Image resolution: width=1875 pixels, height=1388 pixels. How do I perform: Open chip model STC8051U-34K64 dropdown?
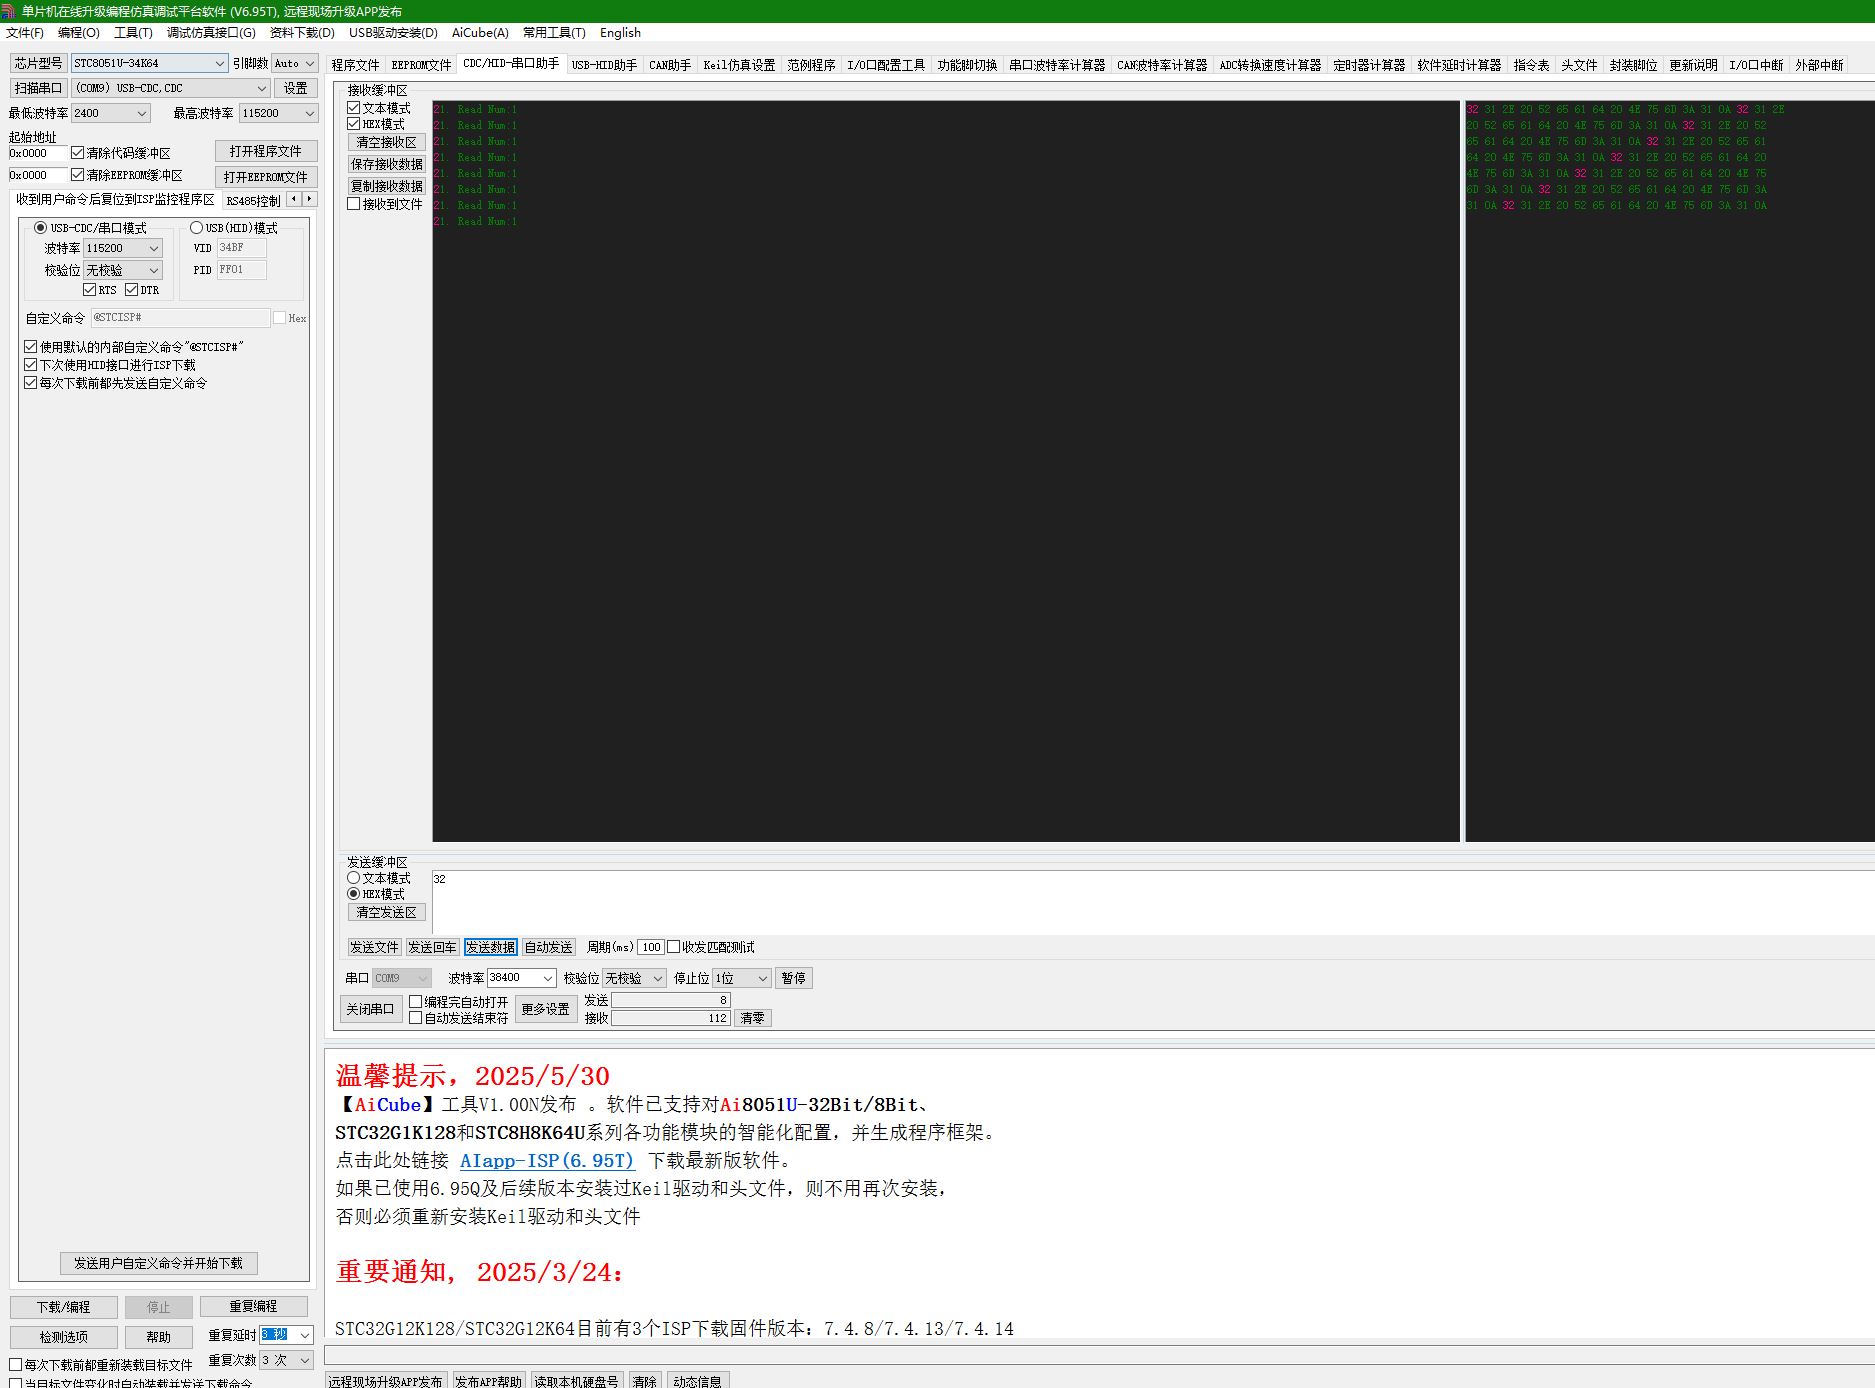coord(150,63)
